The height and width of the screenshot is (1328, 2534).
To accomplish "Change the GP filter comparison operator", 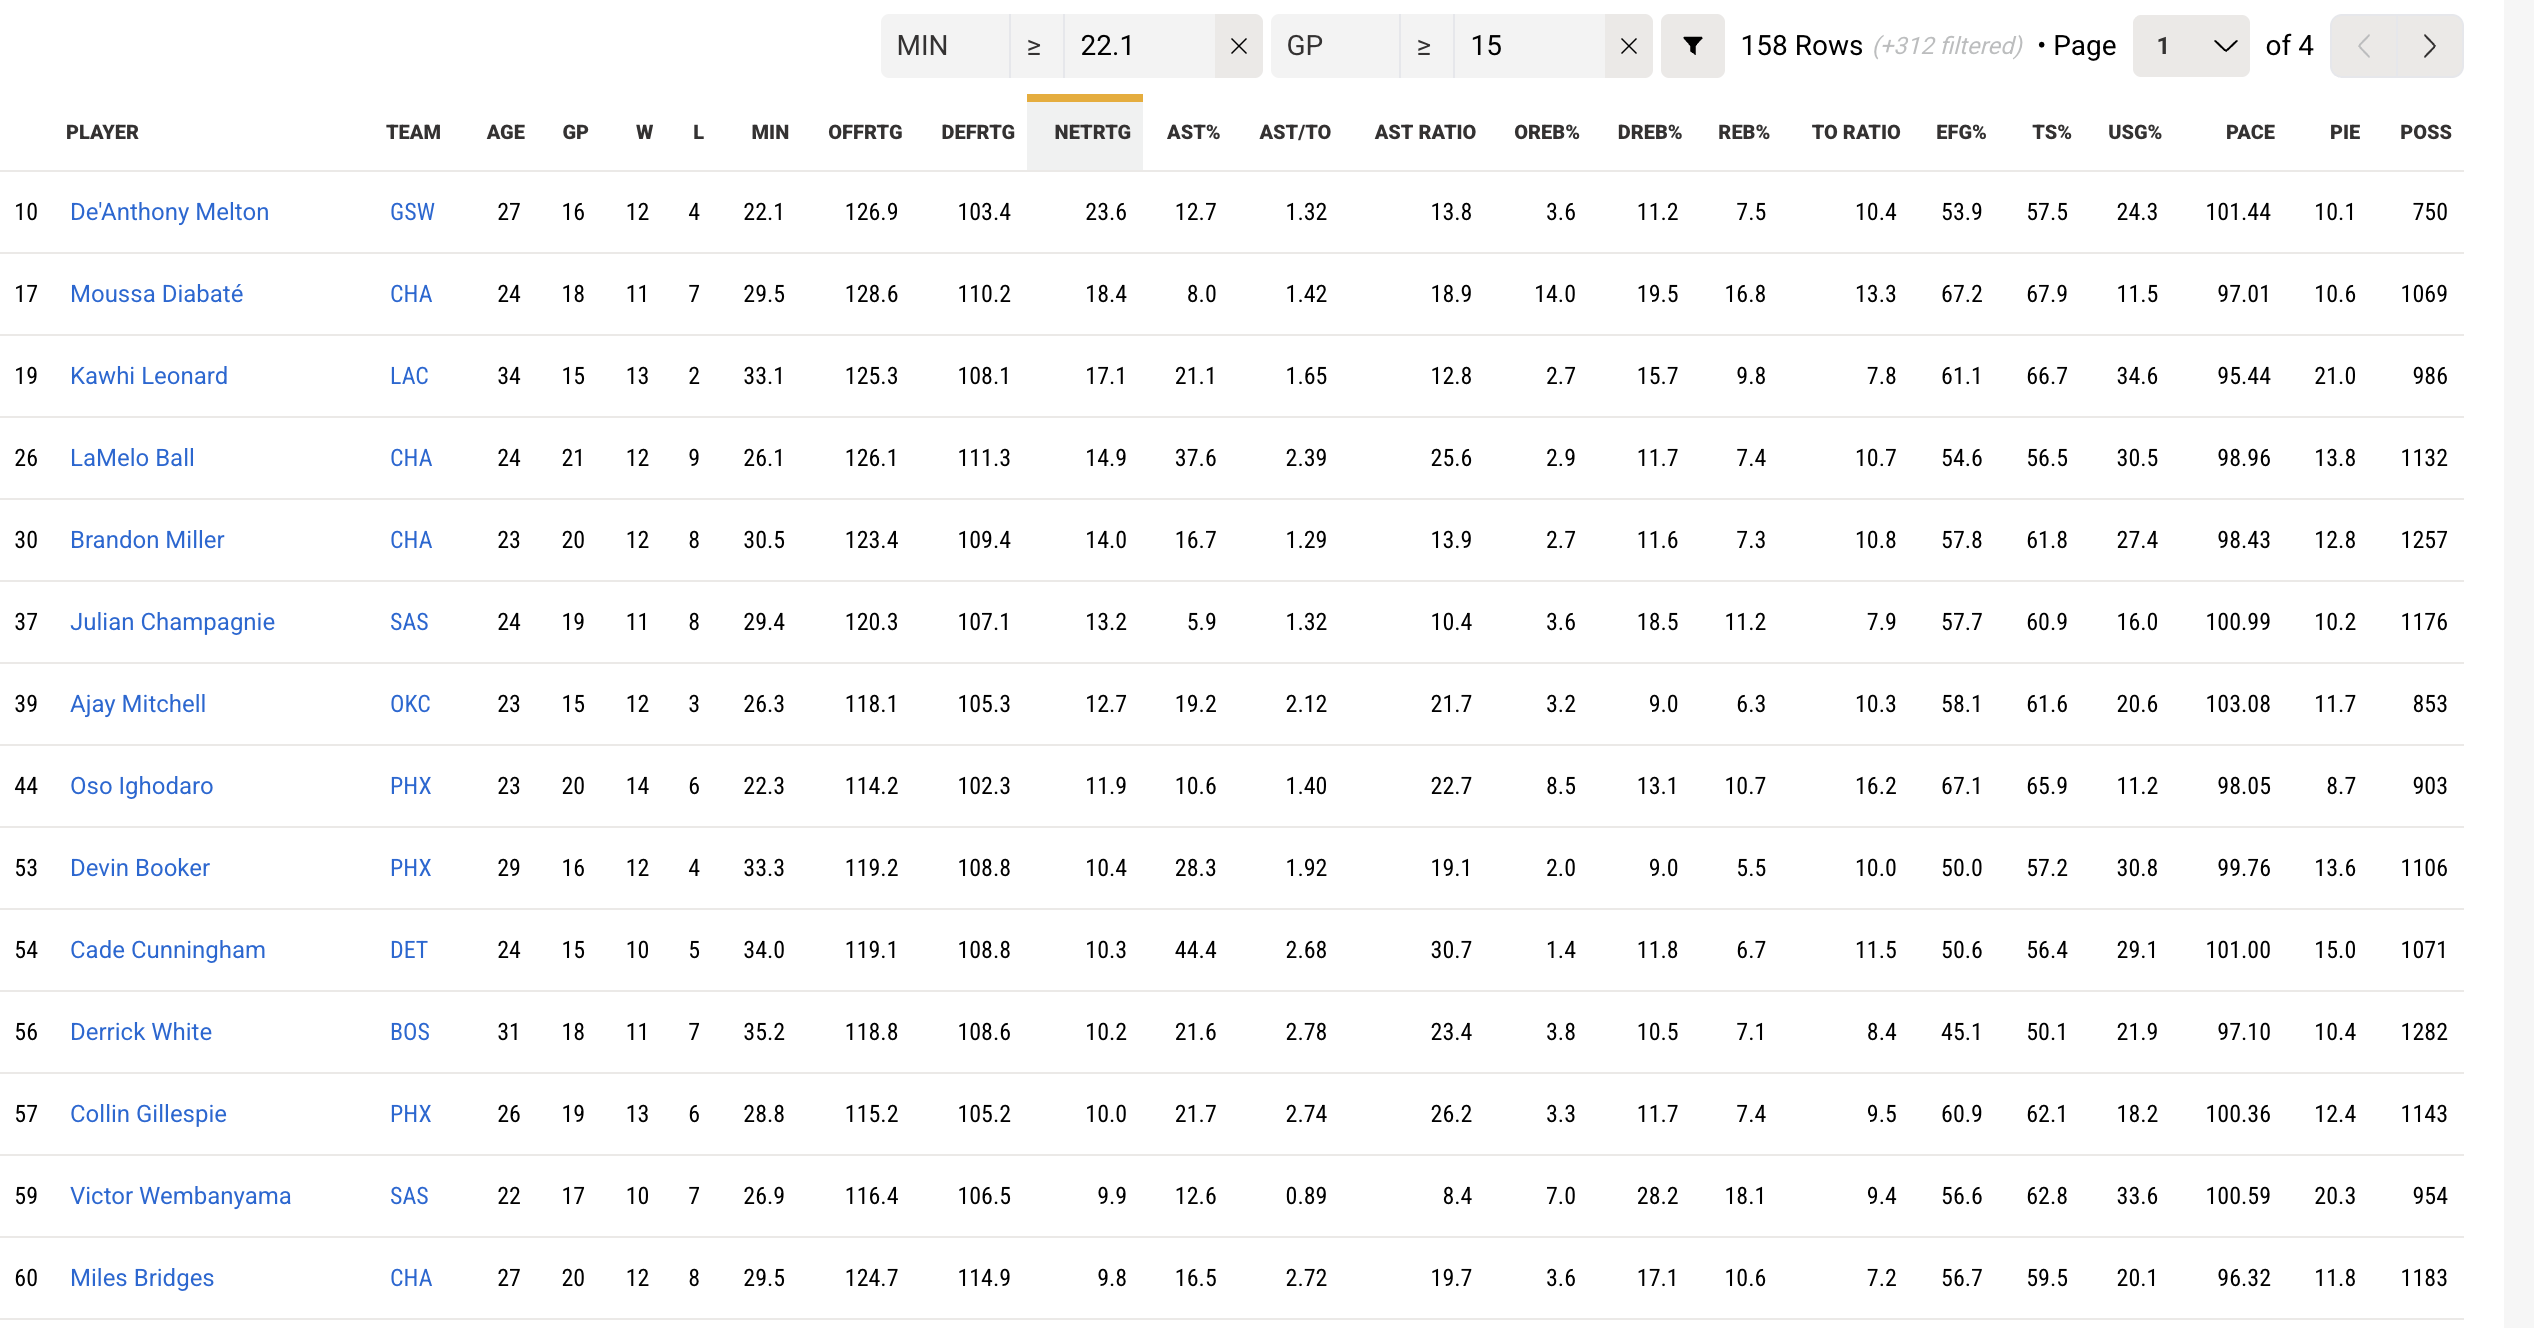I will coord(1425,46).
